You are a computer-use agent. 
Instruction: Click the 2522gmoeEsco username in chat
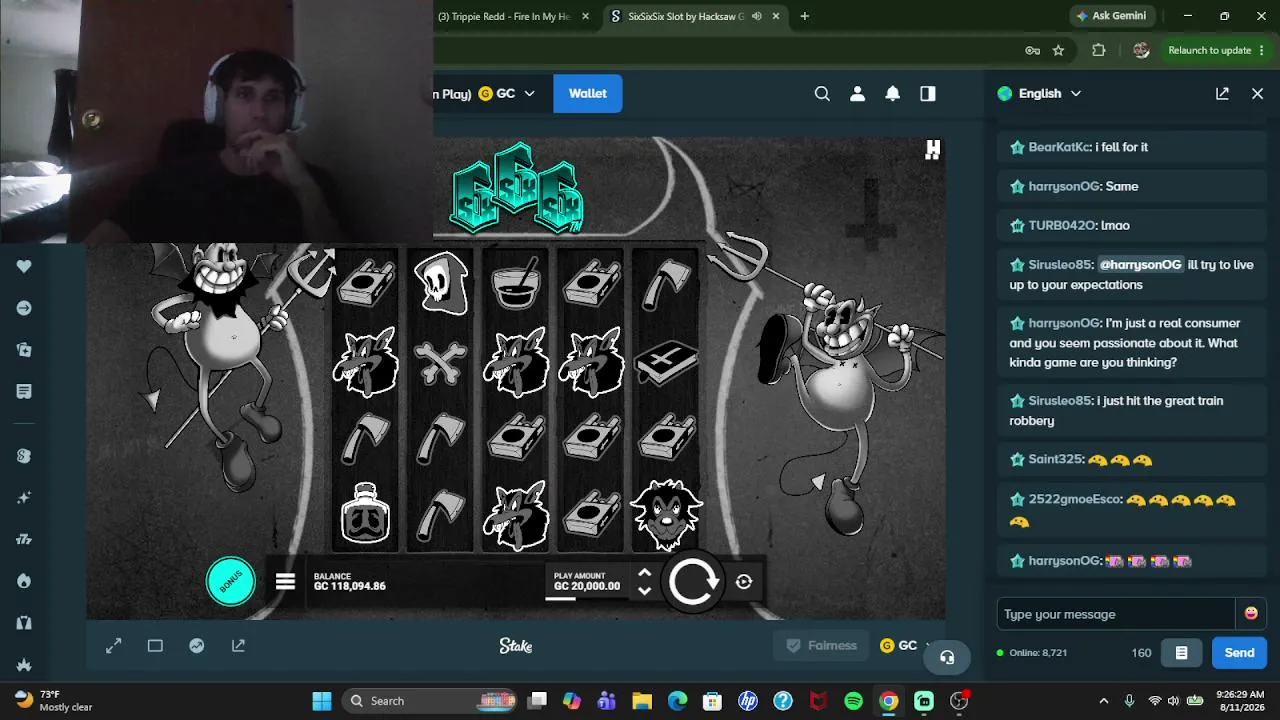coord(1075,499)
